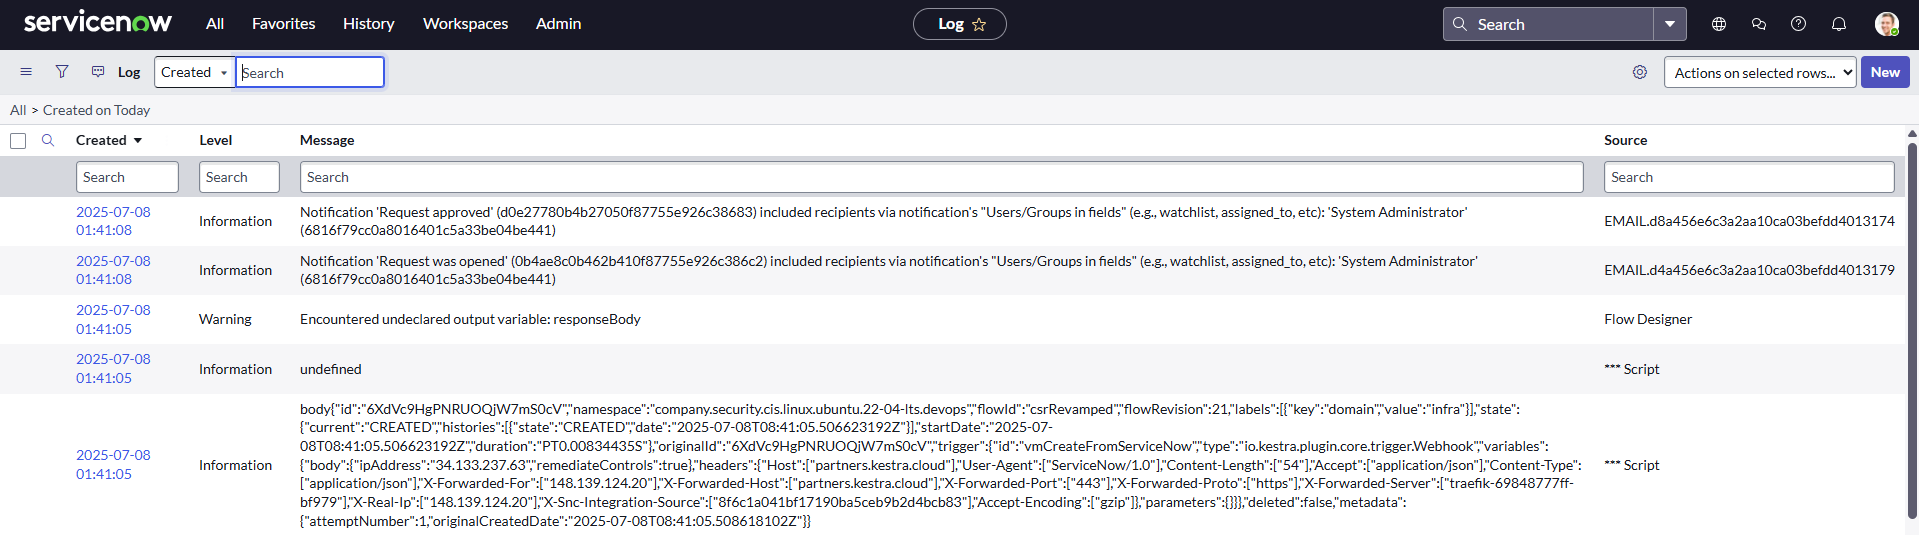
Task: Click source EMAIL.d8a456e6c3a2aa10ca03befdd4013174
Action: [1749, 221]
